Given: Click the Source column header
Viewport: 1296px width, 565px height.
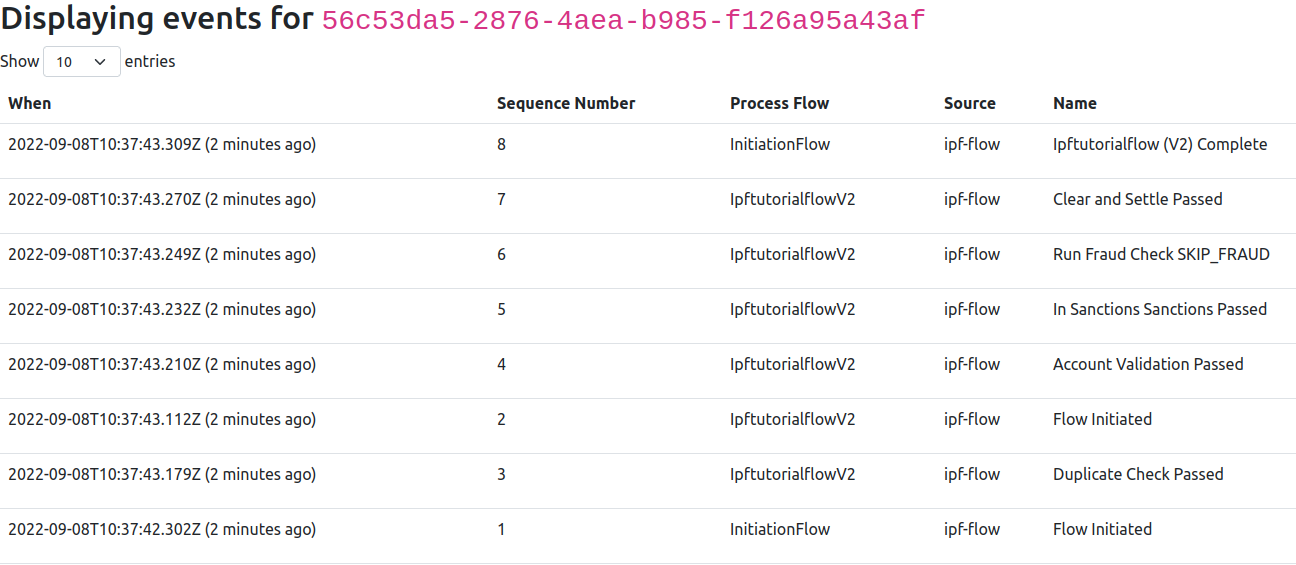Looking at the screenshot, I should [x=969, y=103].
